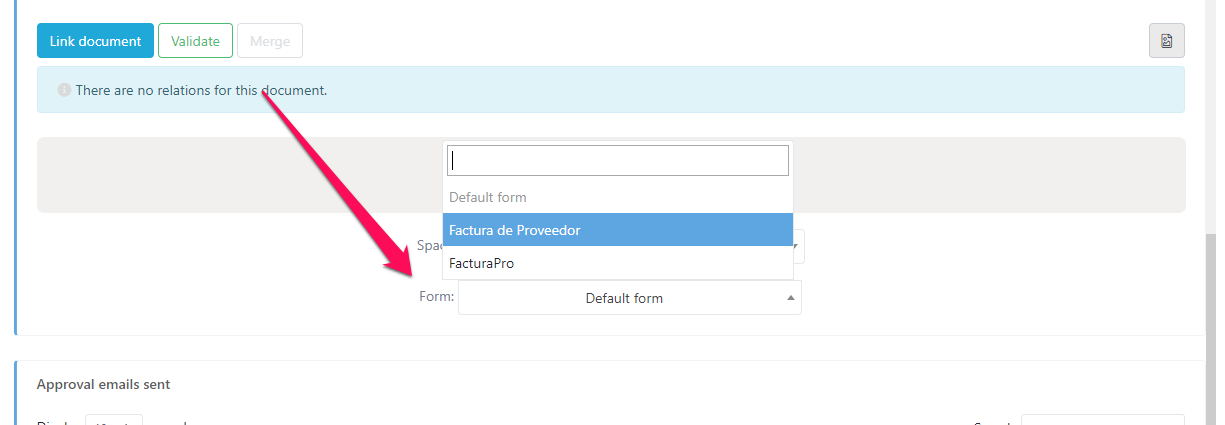Collapse the Form selector arrow
The image size is (1225, 425).
coord(790,298)
